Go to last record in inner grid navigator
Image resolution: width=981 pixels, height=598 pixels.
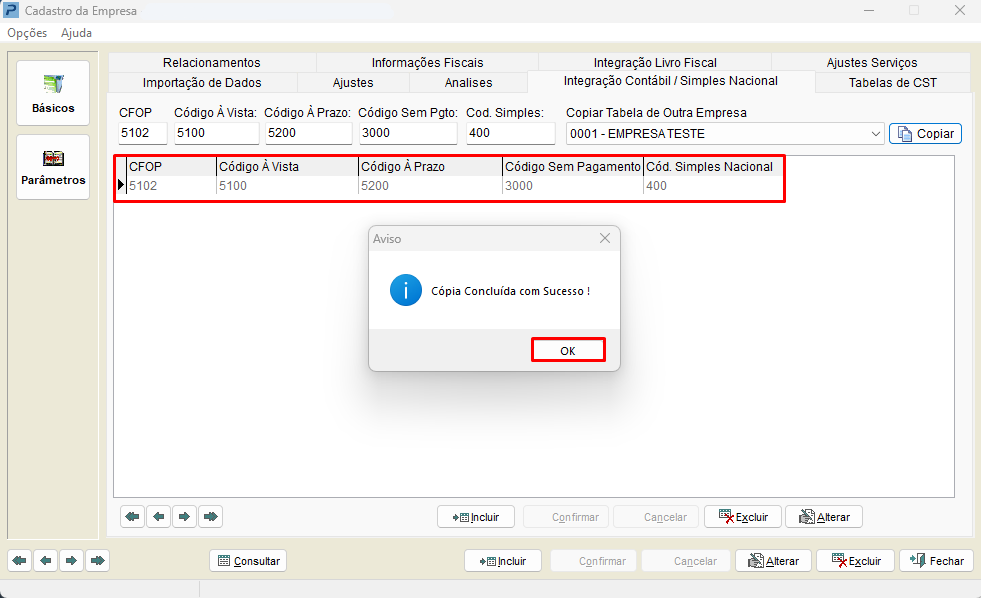(211, 517)
